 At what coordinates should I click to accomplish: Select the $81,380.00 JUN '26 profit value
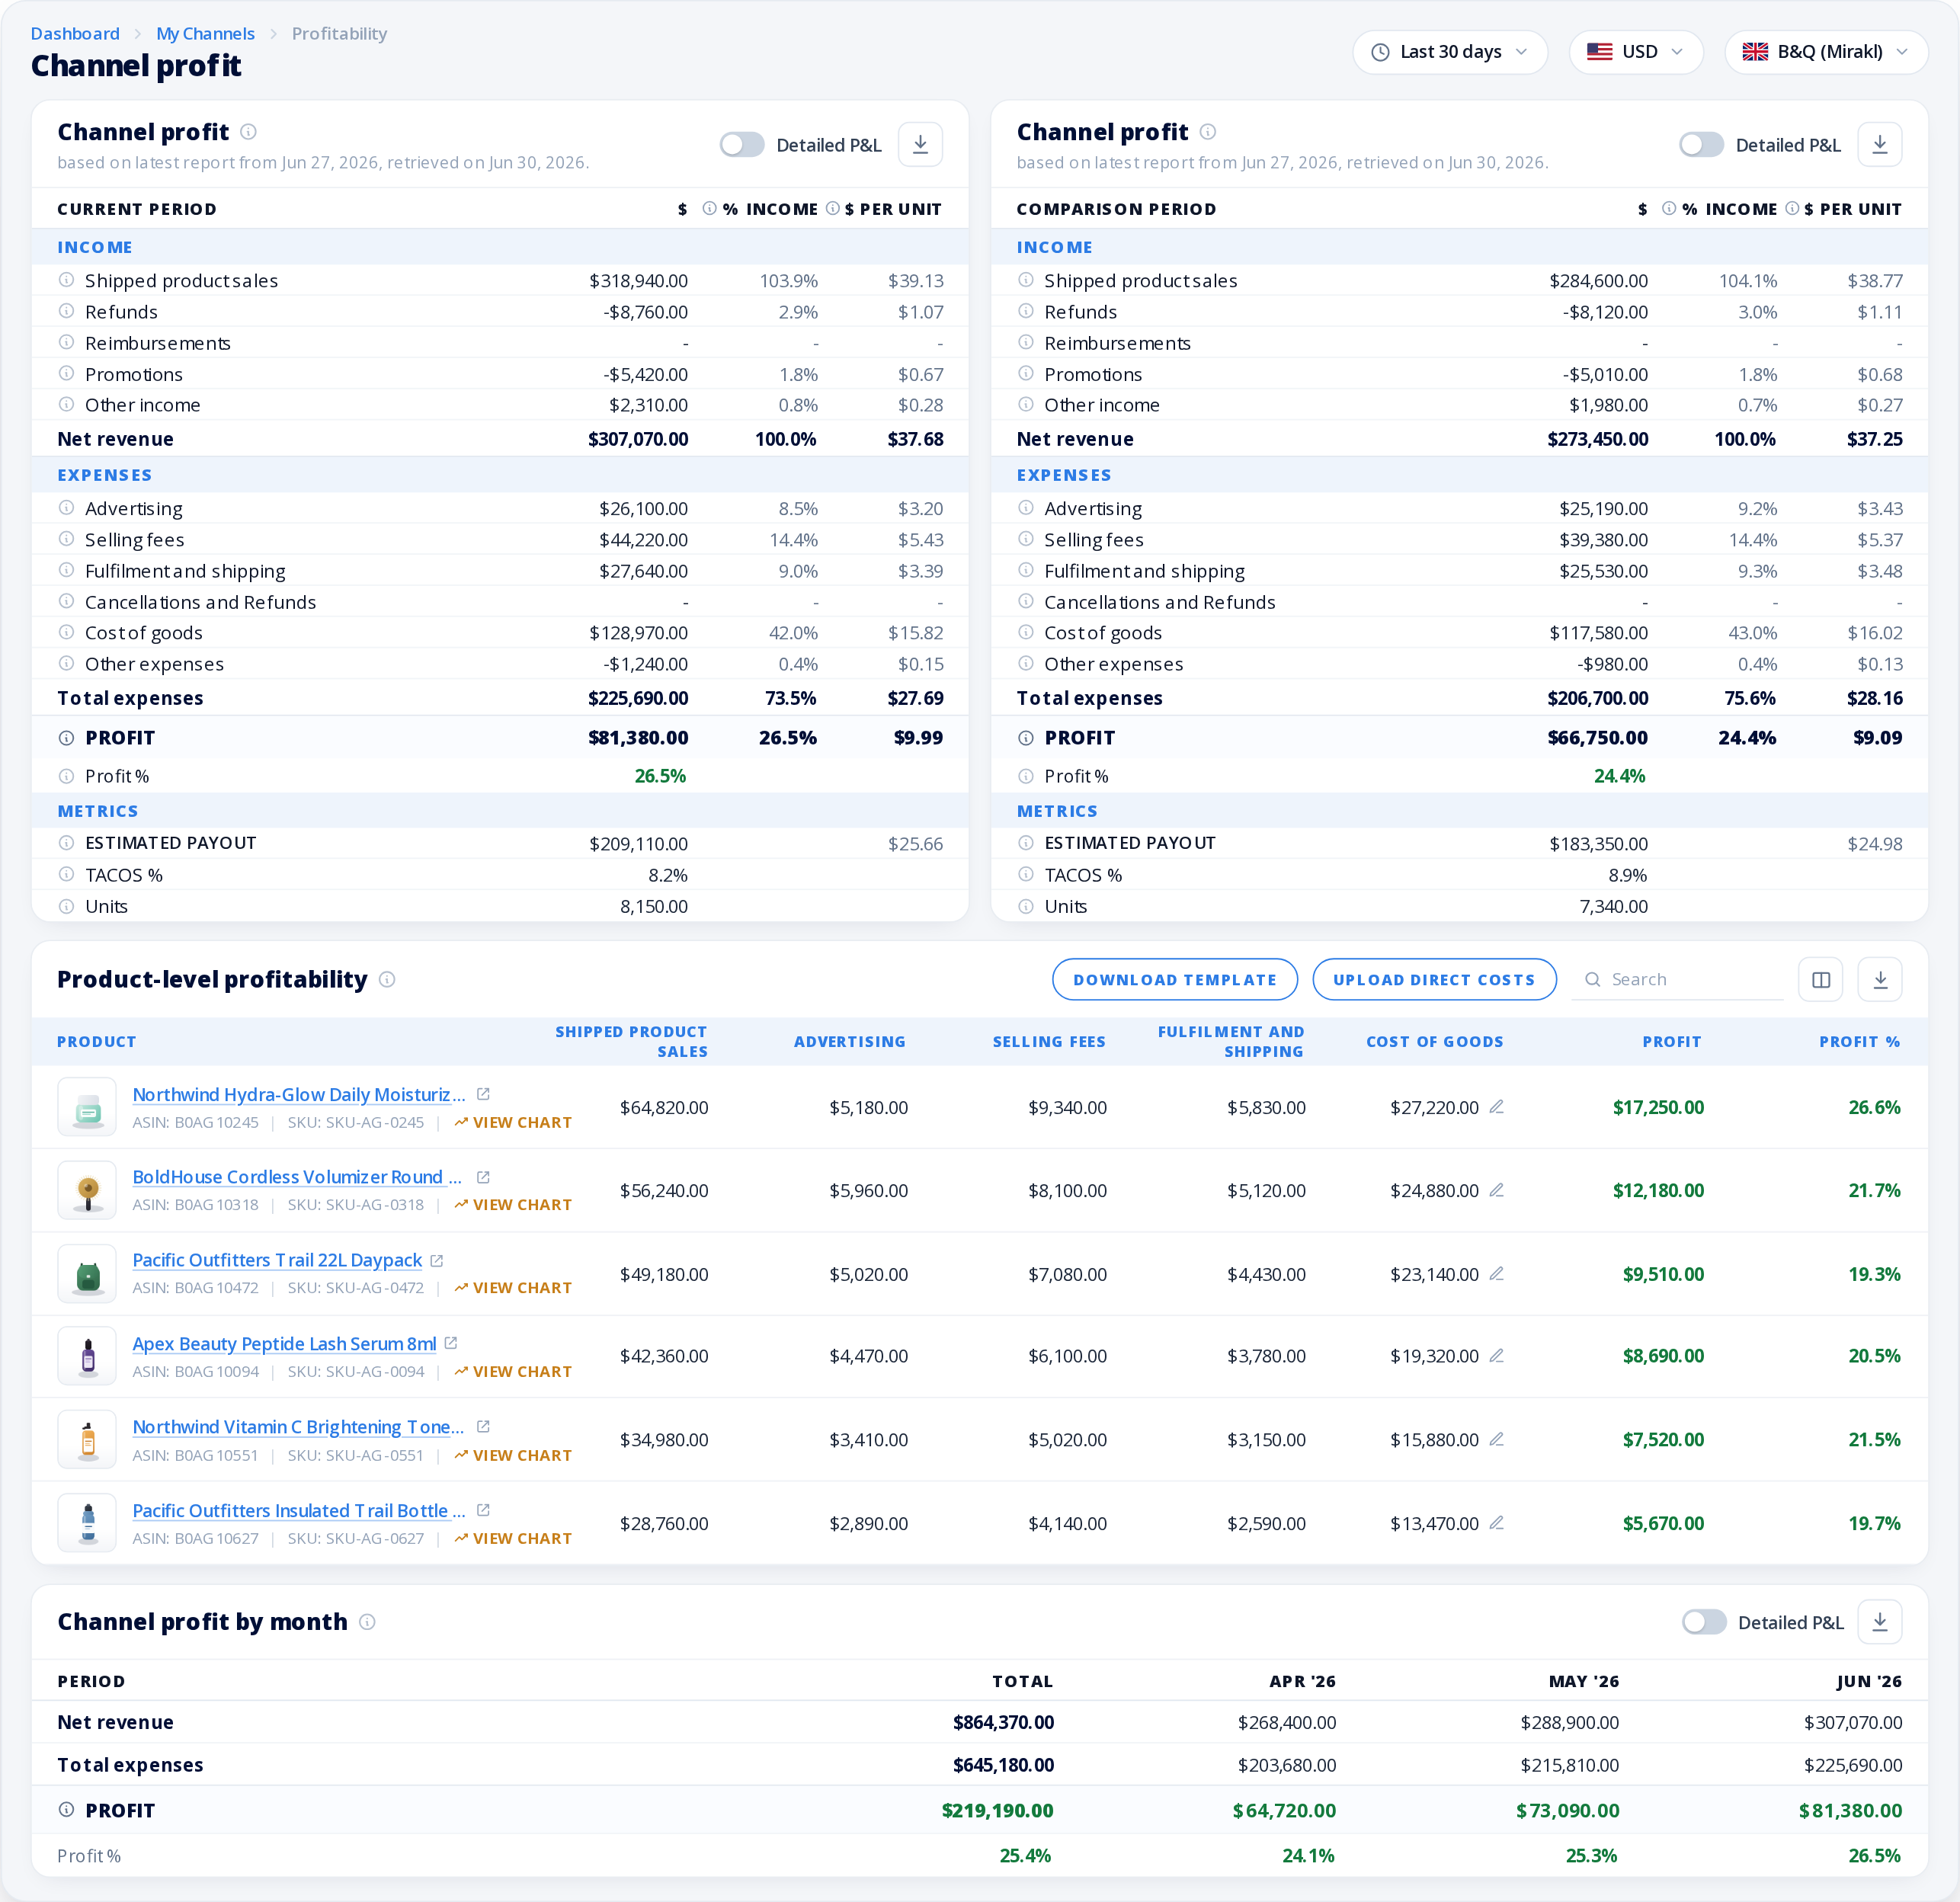pyautogui.click(x=1850, y=1810)
